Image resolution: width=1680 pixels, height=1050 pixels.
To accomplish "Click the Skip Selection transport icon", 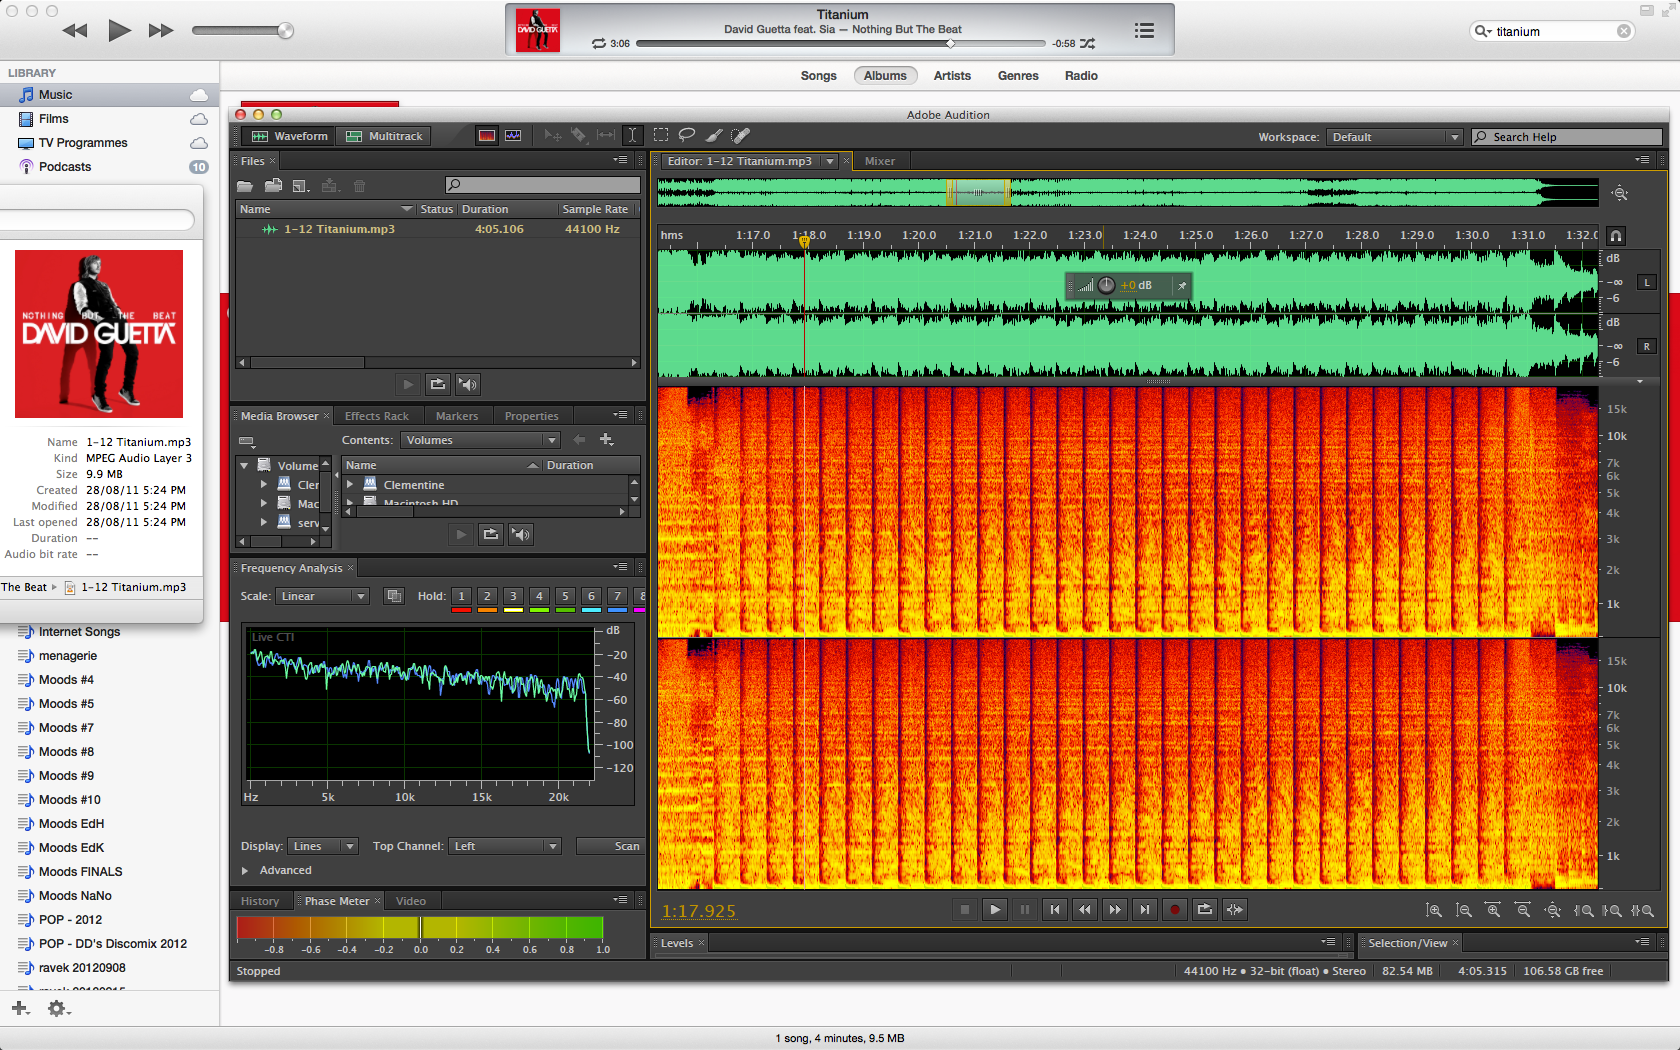I will pyautogui.click(x=1235, y=909).
